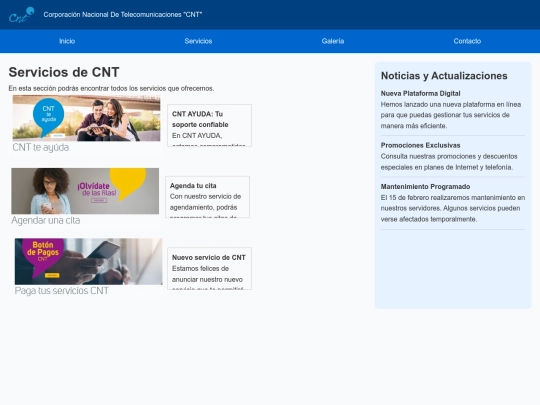Go to the Servicios navigation tab
Image resolution: width=540 pixels, height=405 pixels.
[x=198, y=41]
